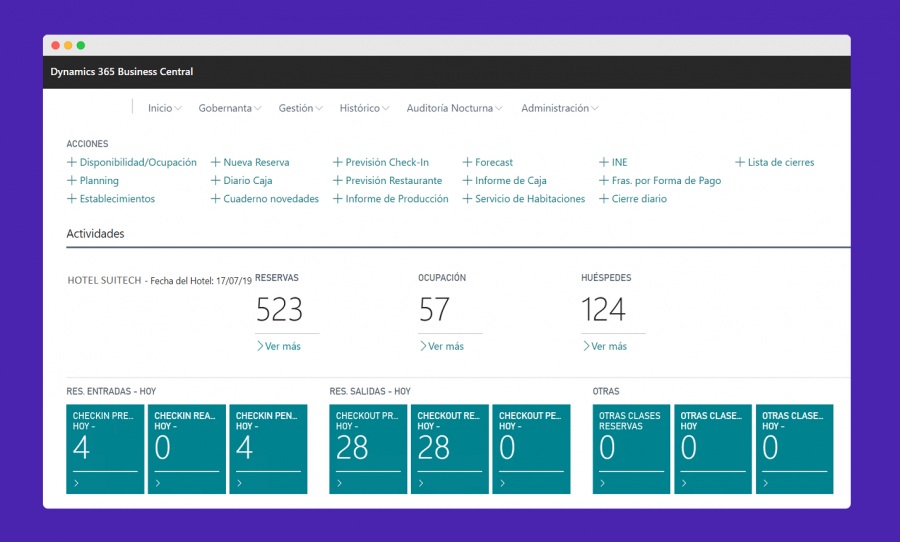Click Ver más under Ocupación
The width and height of the screenshot is (900, 542).
click(x=442, y=346)
